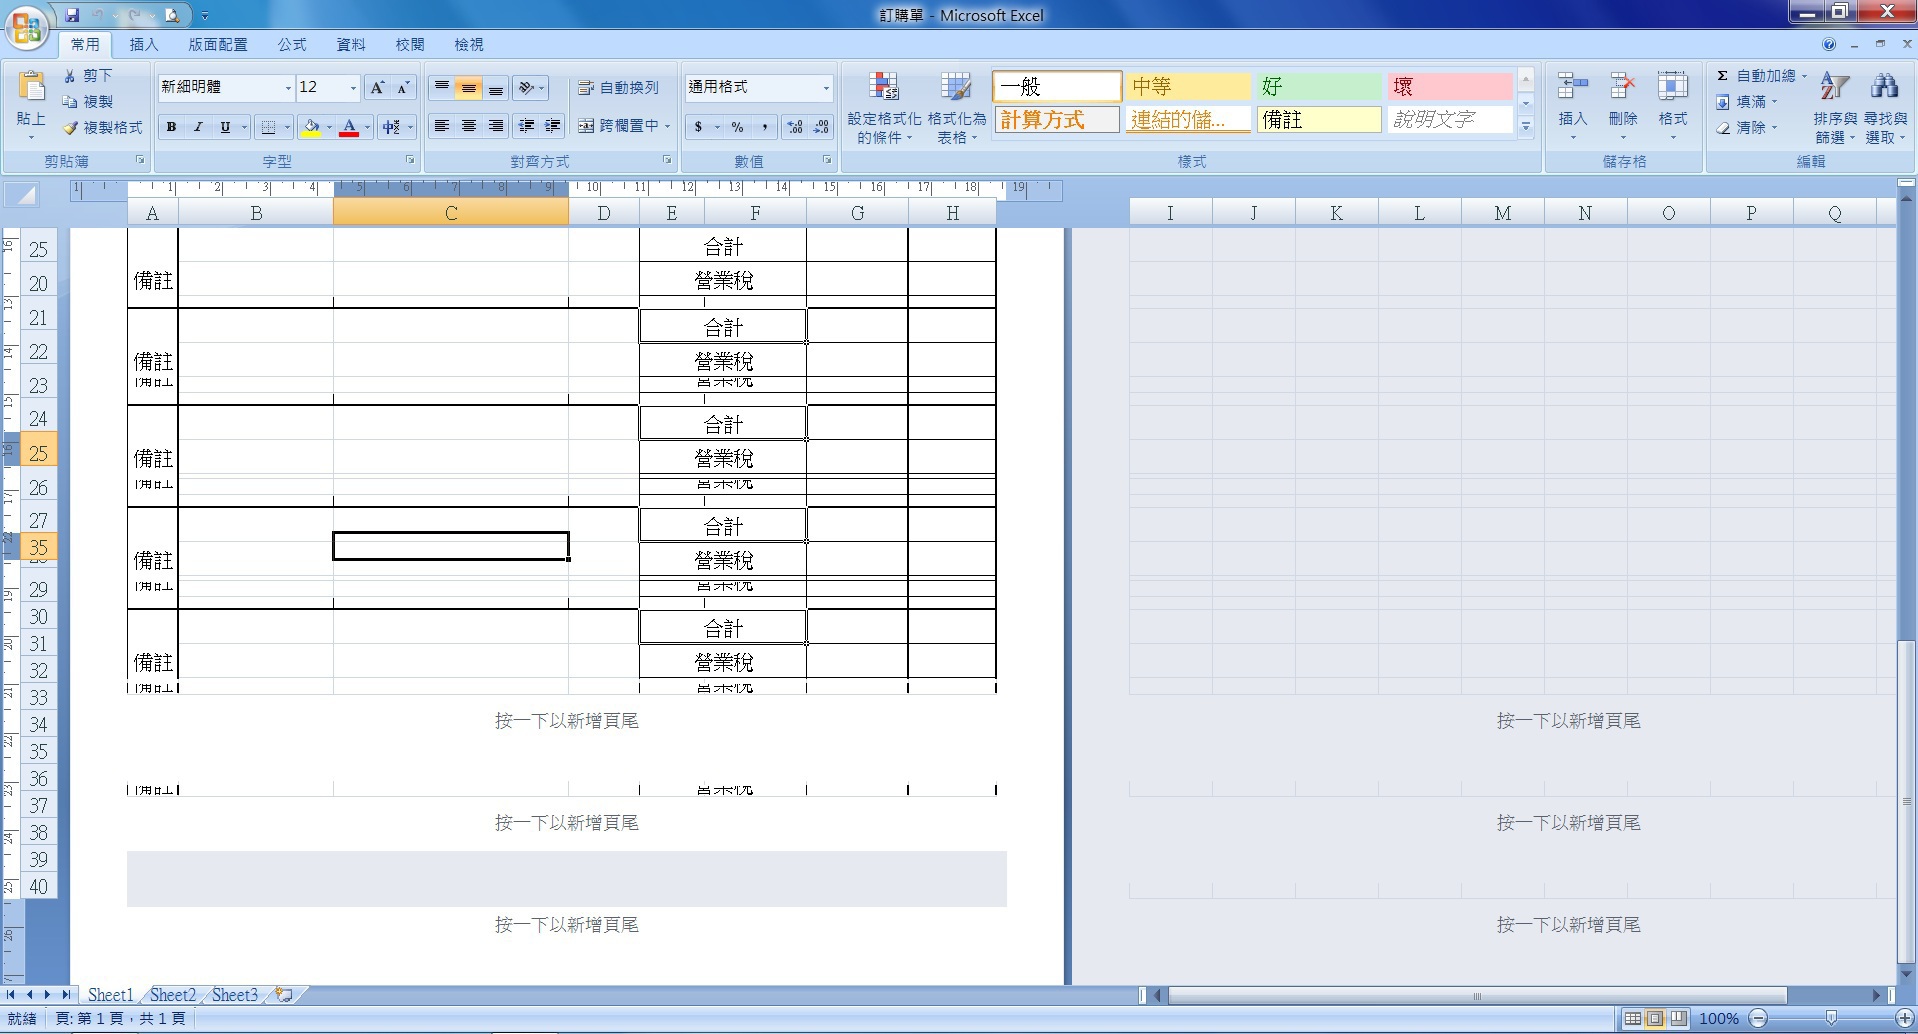
Task: Open Excel help with the question mark
Action: tap(1829, 44)
